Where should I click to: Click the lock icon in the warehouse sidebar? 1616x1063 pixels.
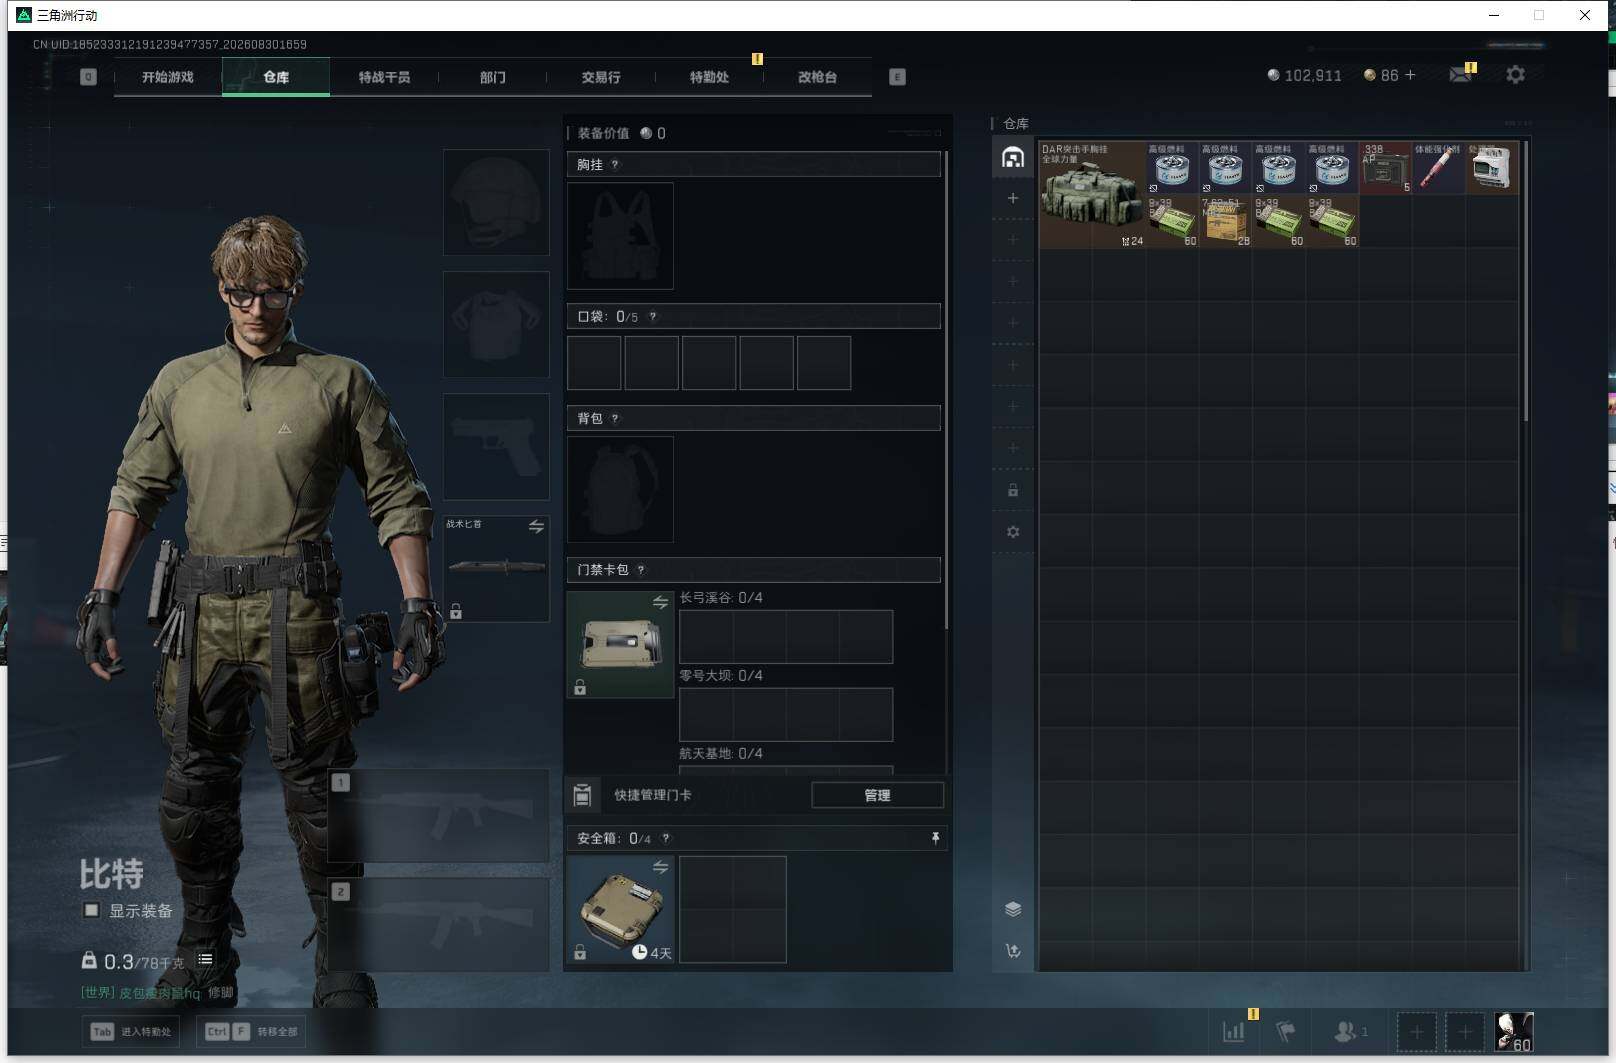click(1013, 490)
